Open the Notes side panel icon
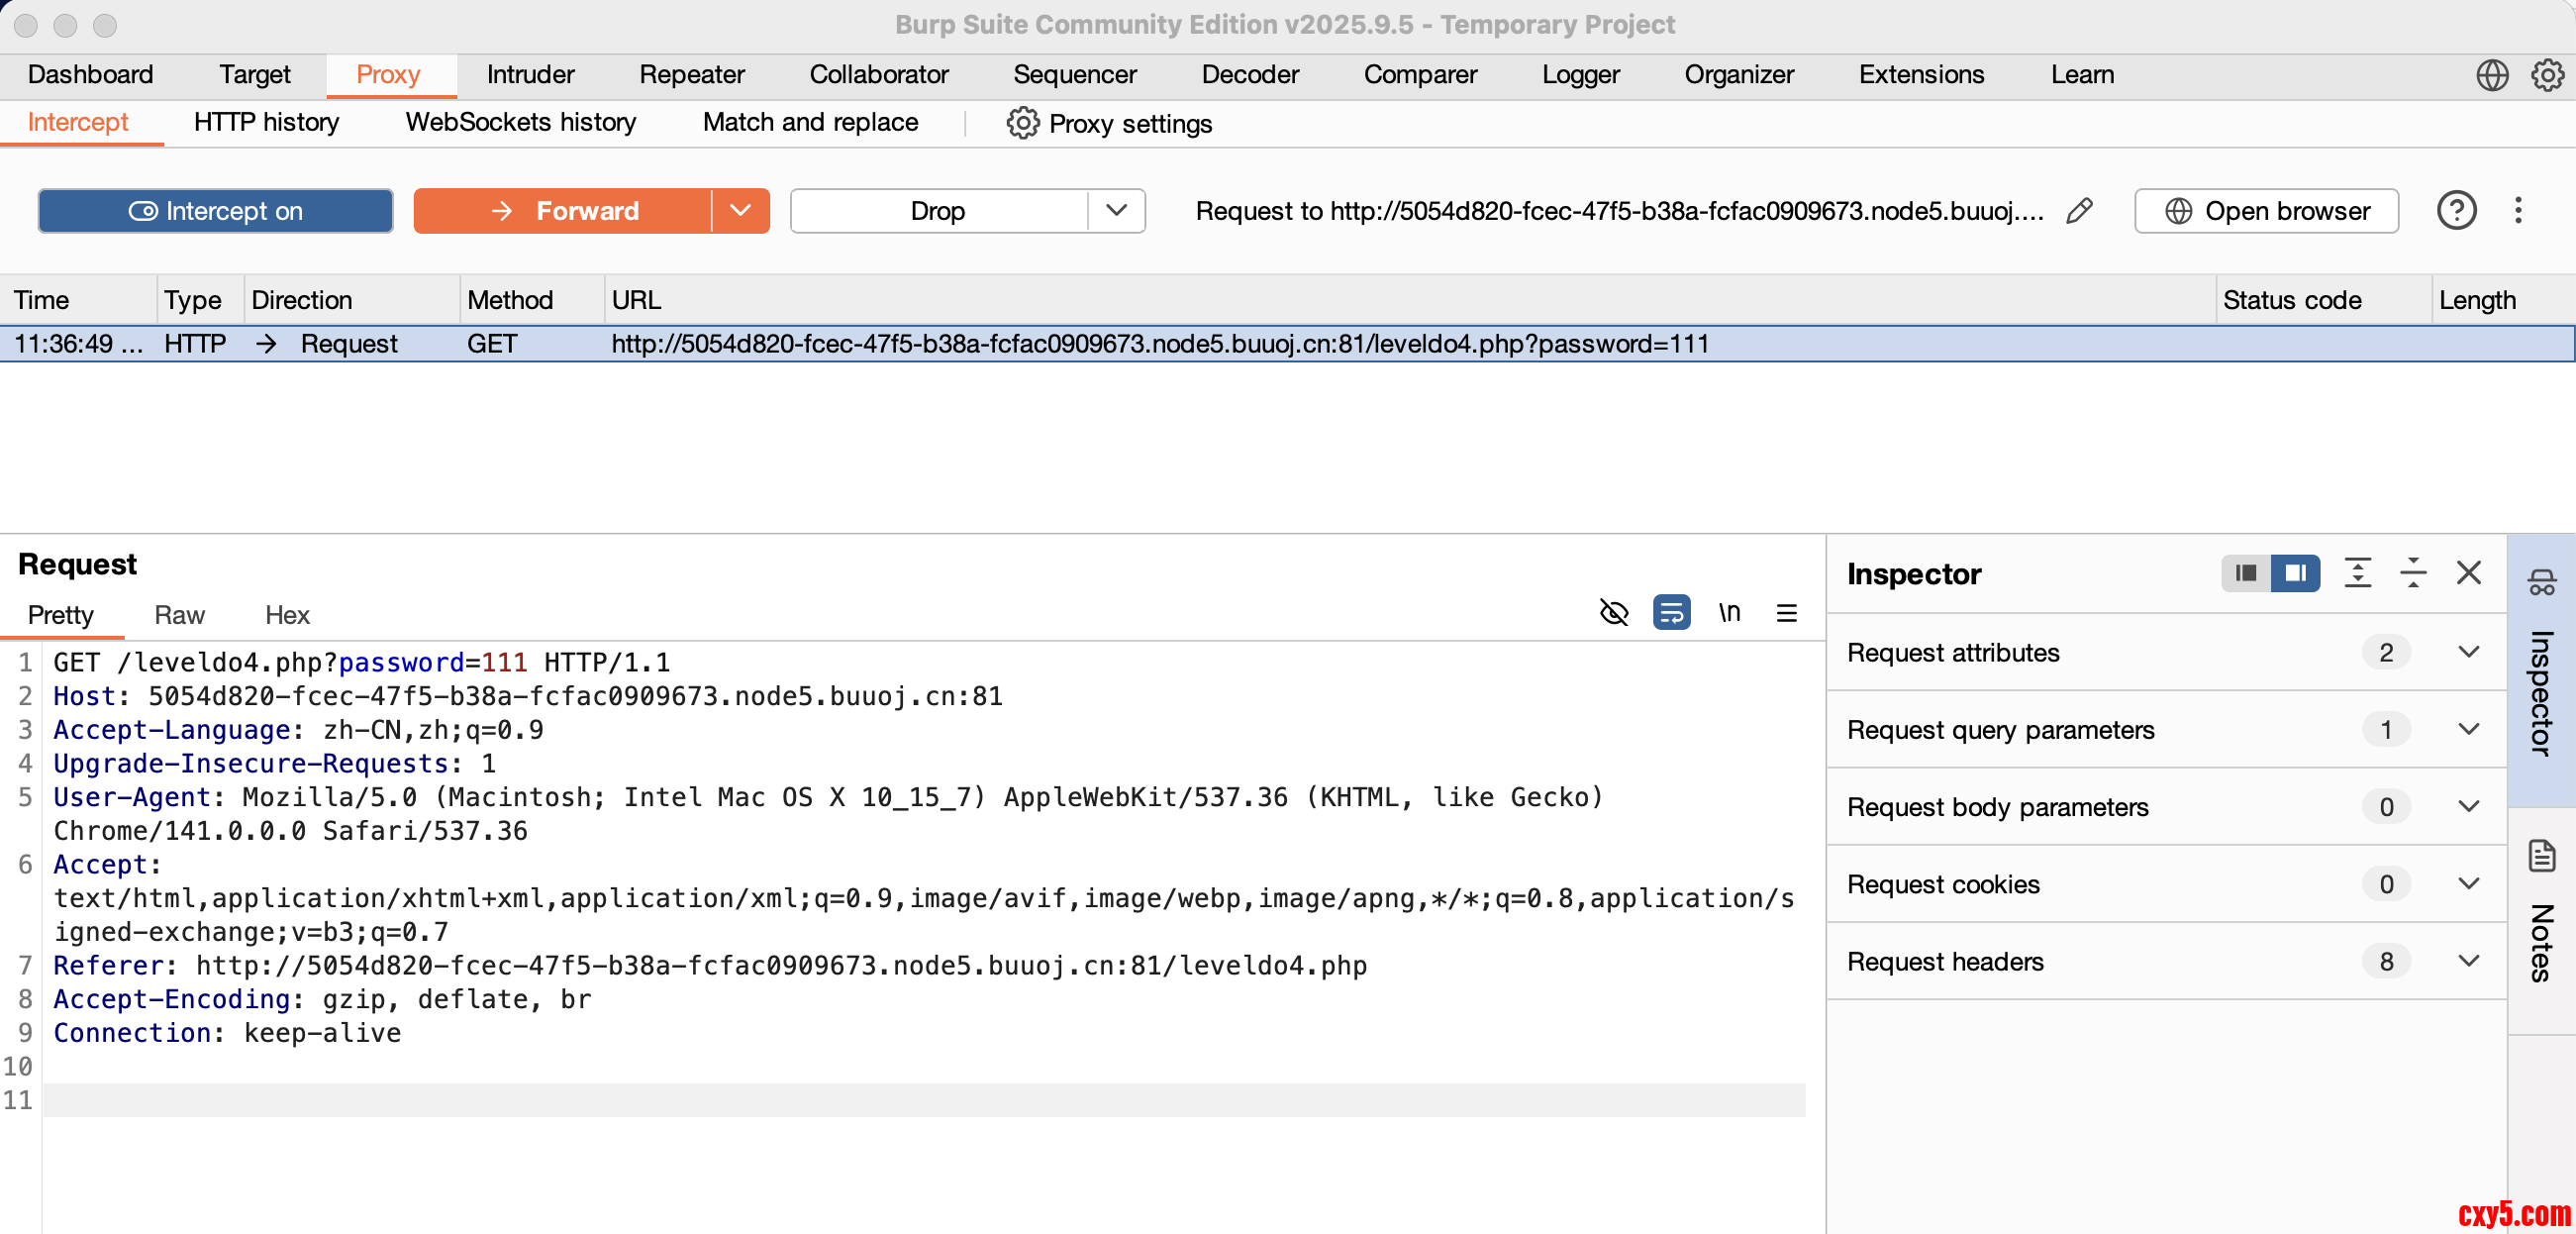 (x=2541, y=857)
